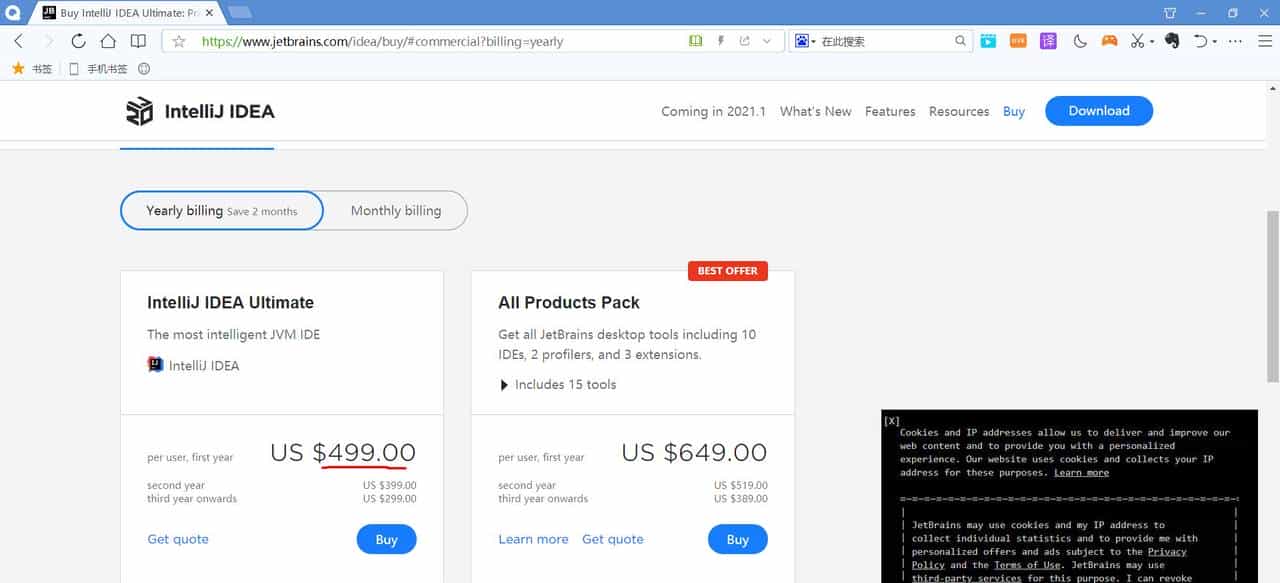This screenshot has width=1280, height=583.
Task: Open the address bar dropdown chevron
Action: (766, 41)
